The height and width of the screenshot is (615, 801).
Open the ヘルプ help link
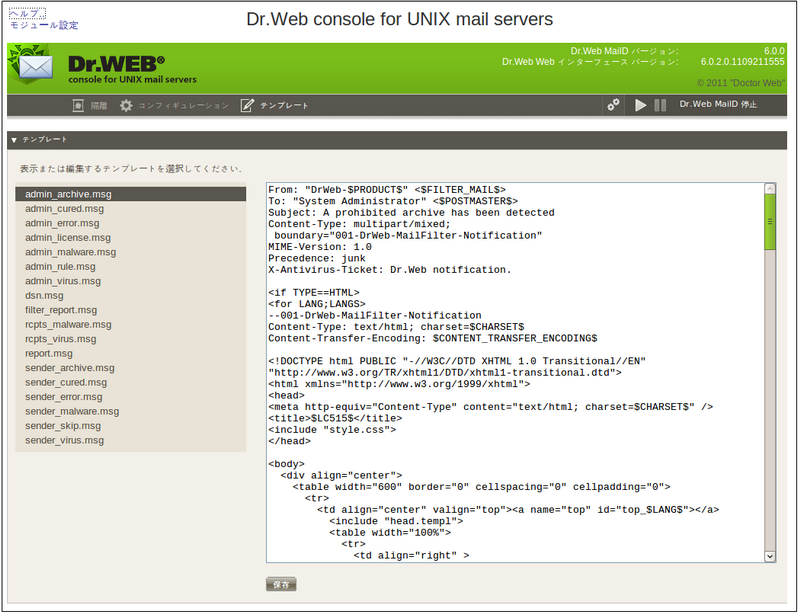coord(27,14)
